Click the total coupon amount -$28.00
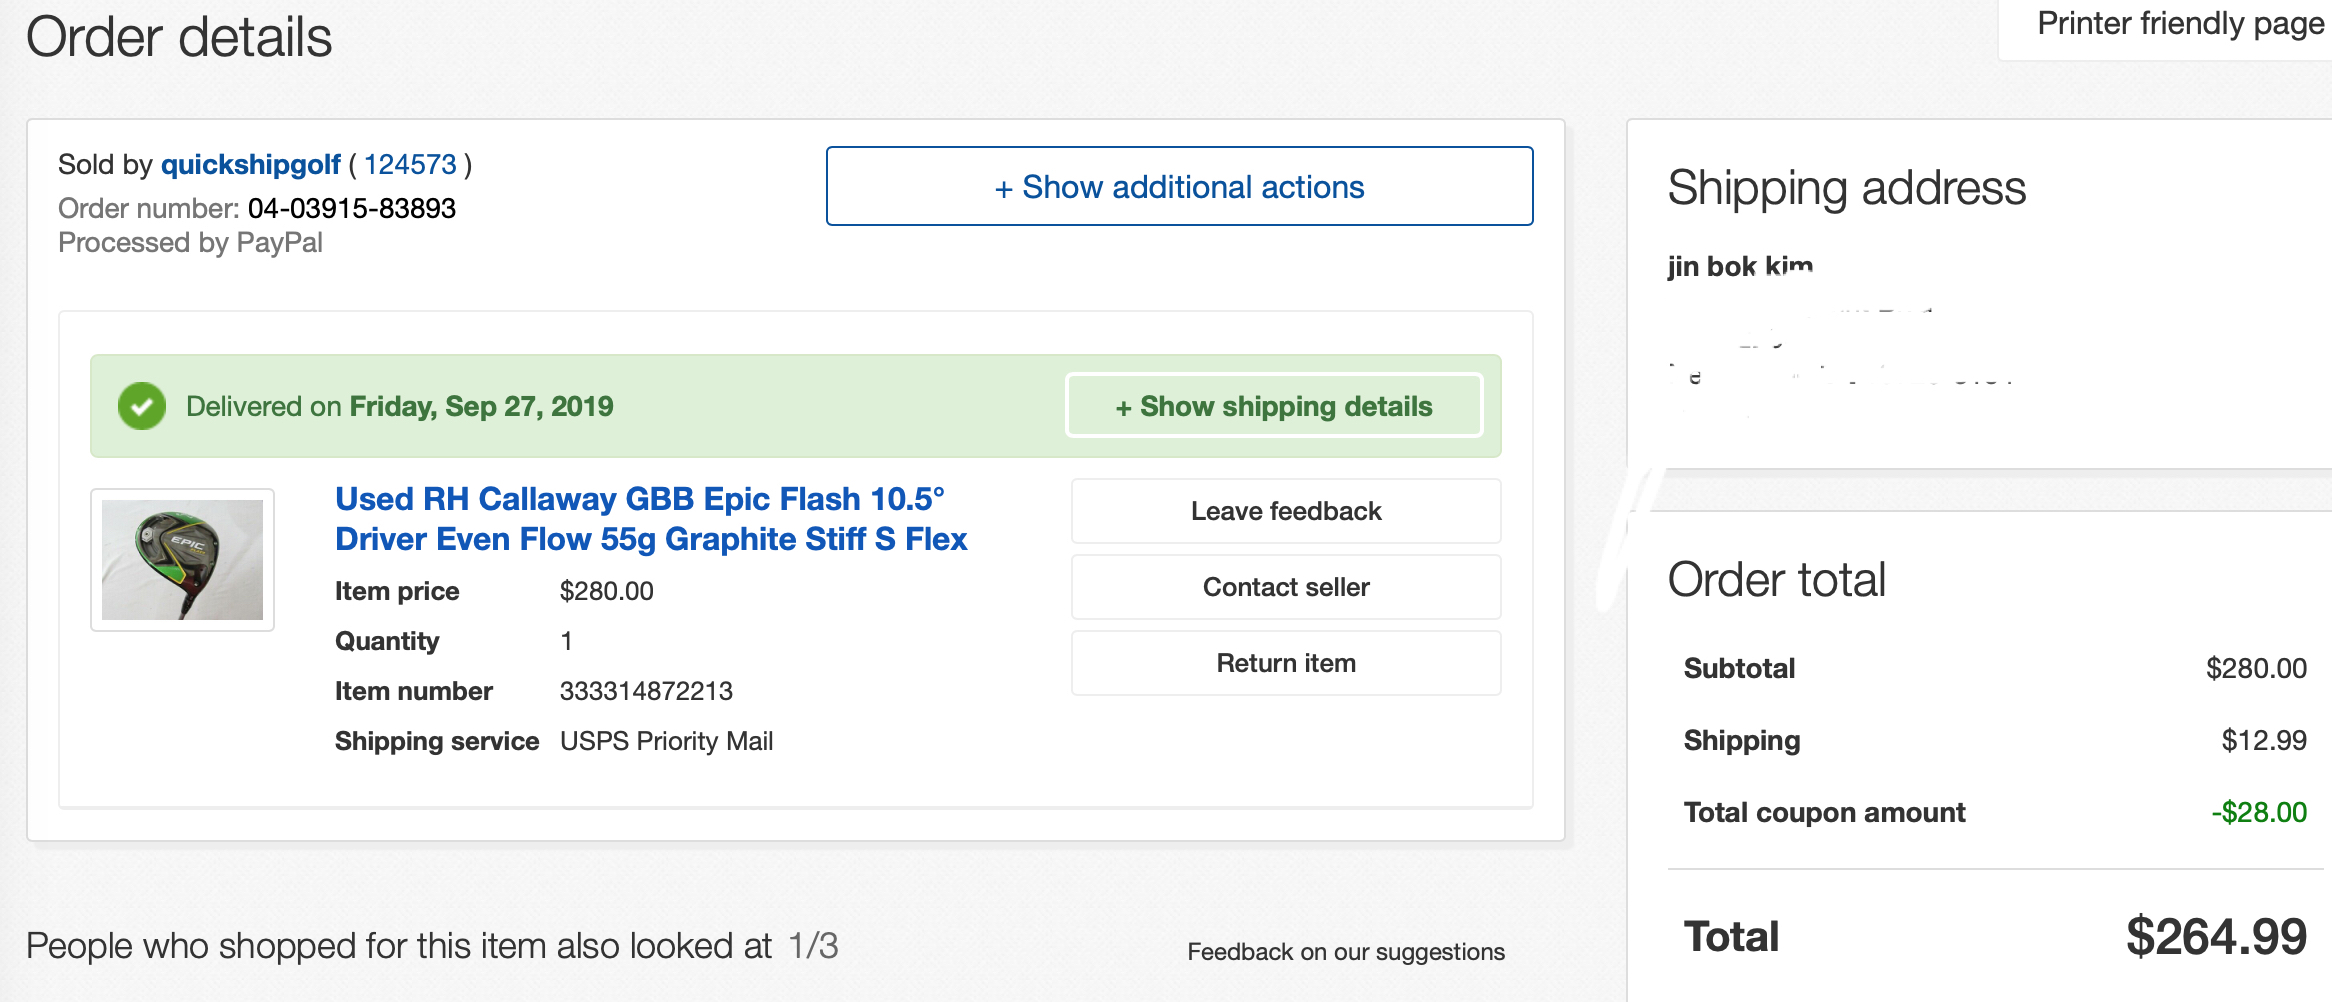Image resolution: width=2332 pixels, height=1002 pixels. coord(2258,812)
